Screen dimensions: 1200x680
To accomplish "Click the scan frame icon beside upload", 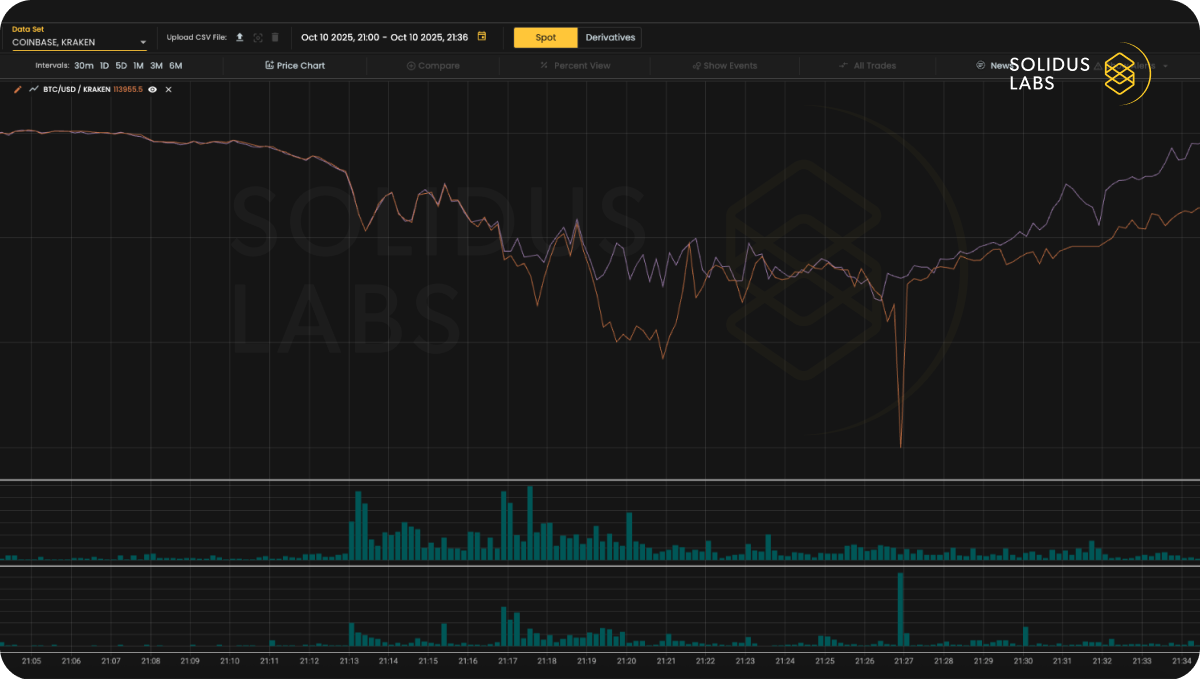I will click(x=257, y=37).
